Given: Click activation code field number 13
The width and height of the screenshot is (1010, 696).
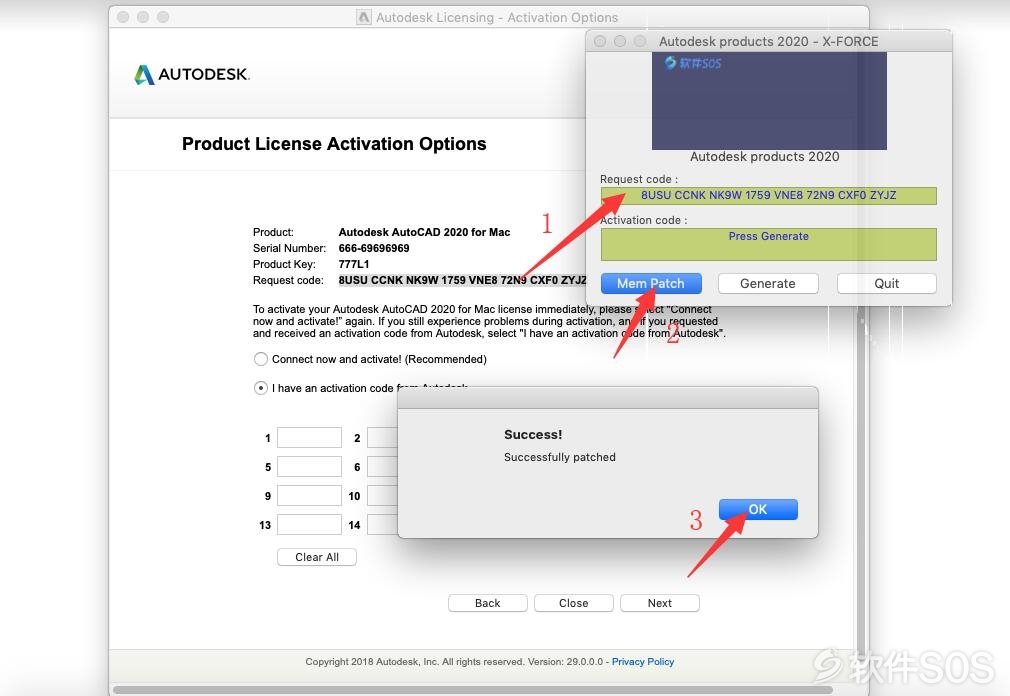Looking at the screenshot, I should 309,525.
